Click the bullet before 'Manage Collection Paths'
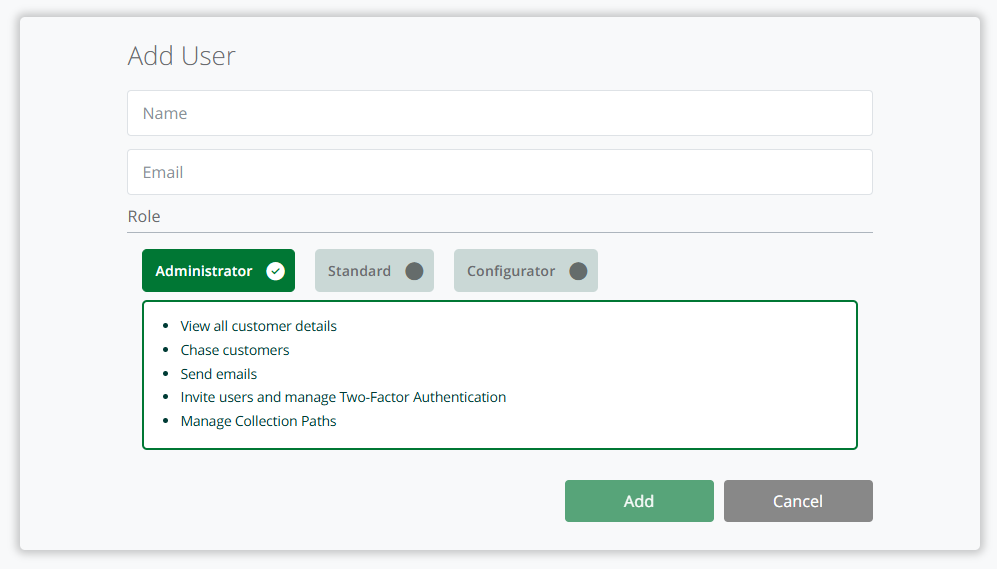Screen dimensions: 997x569 166,422
